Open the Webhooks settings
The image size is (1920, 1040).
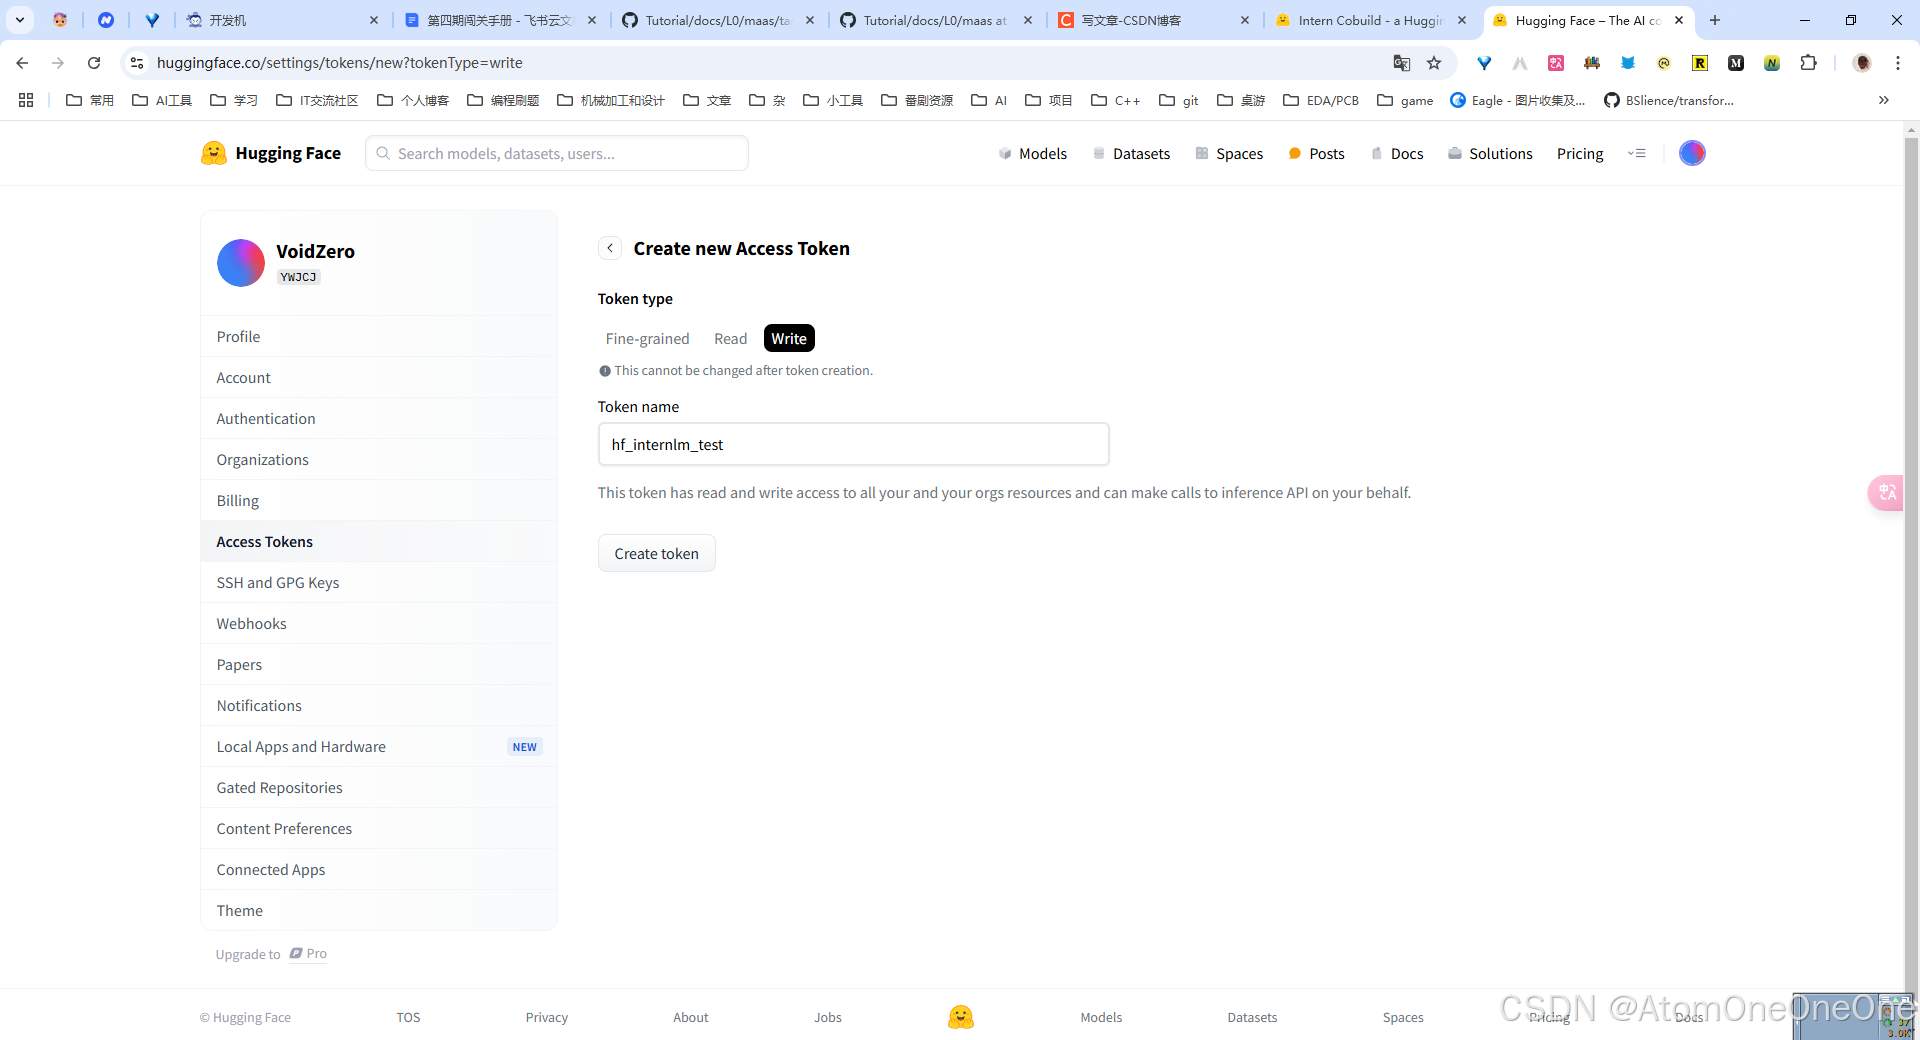(379, 623)
